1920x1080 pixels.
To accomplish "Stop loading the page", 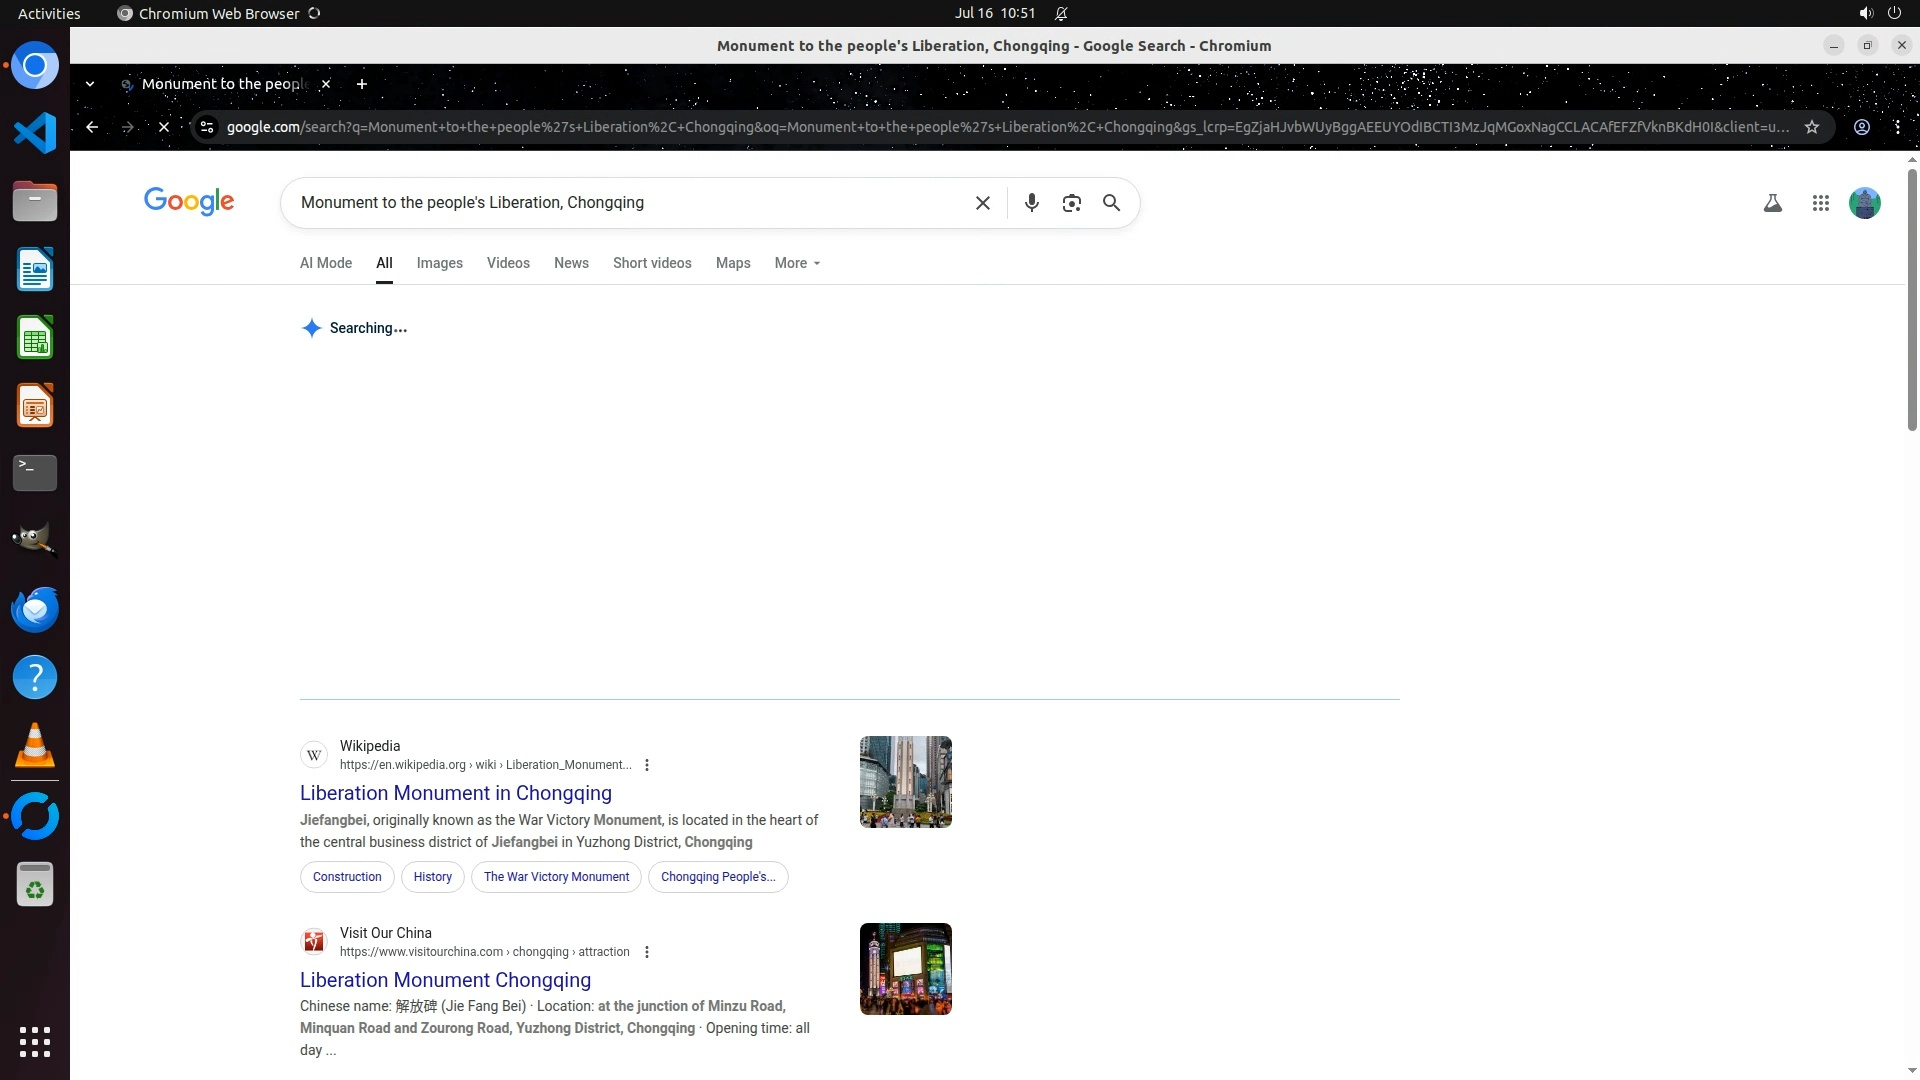I will coord(164,127).
